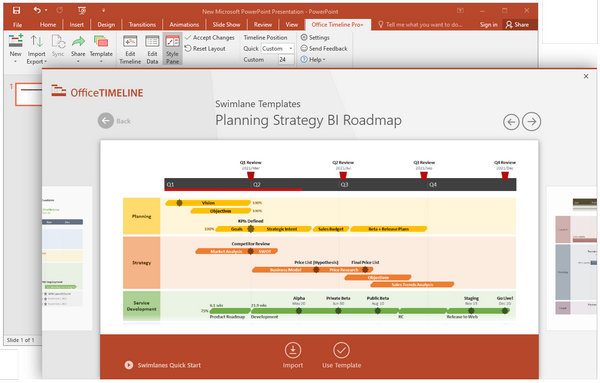
Task: Select the Edit Timeline icon
Action: [x=130, y=41]
